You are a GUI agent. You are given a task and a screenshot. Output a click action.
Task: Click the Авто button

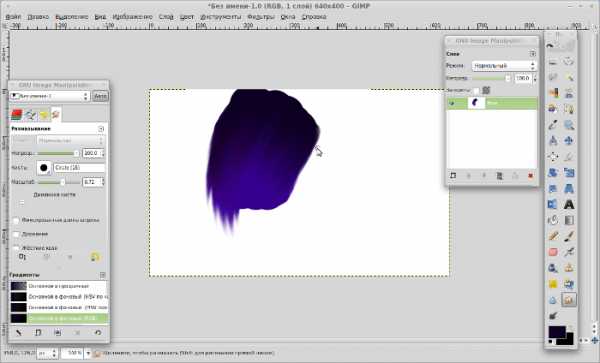[100, 96]
